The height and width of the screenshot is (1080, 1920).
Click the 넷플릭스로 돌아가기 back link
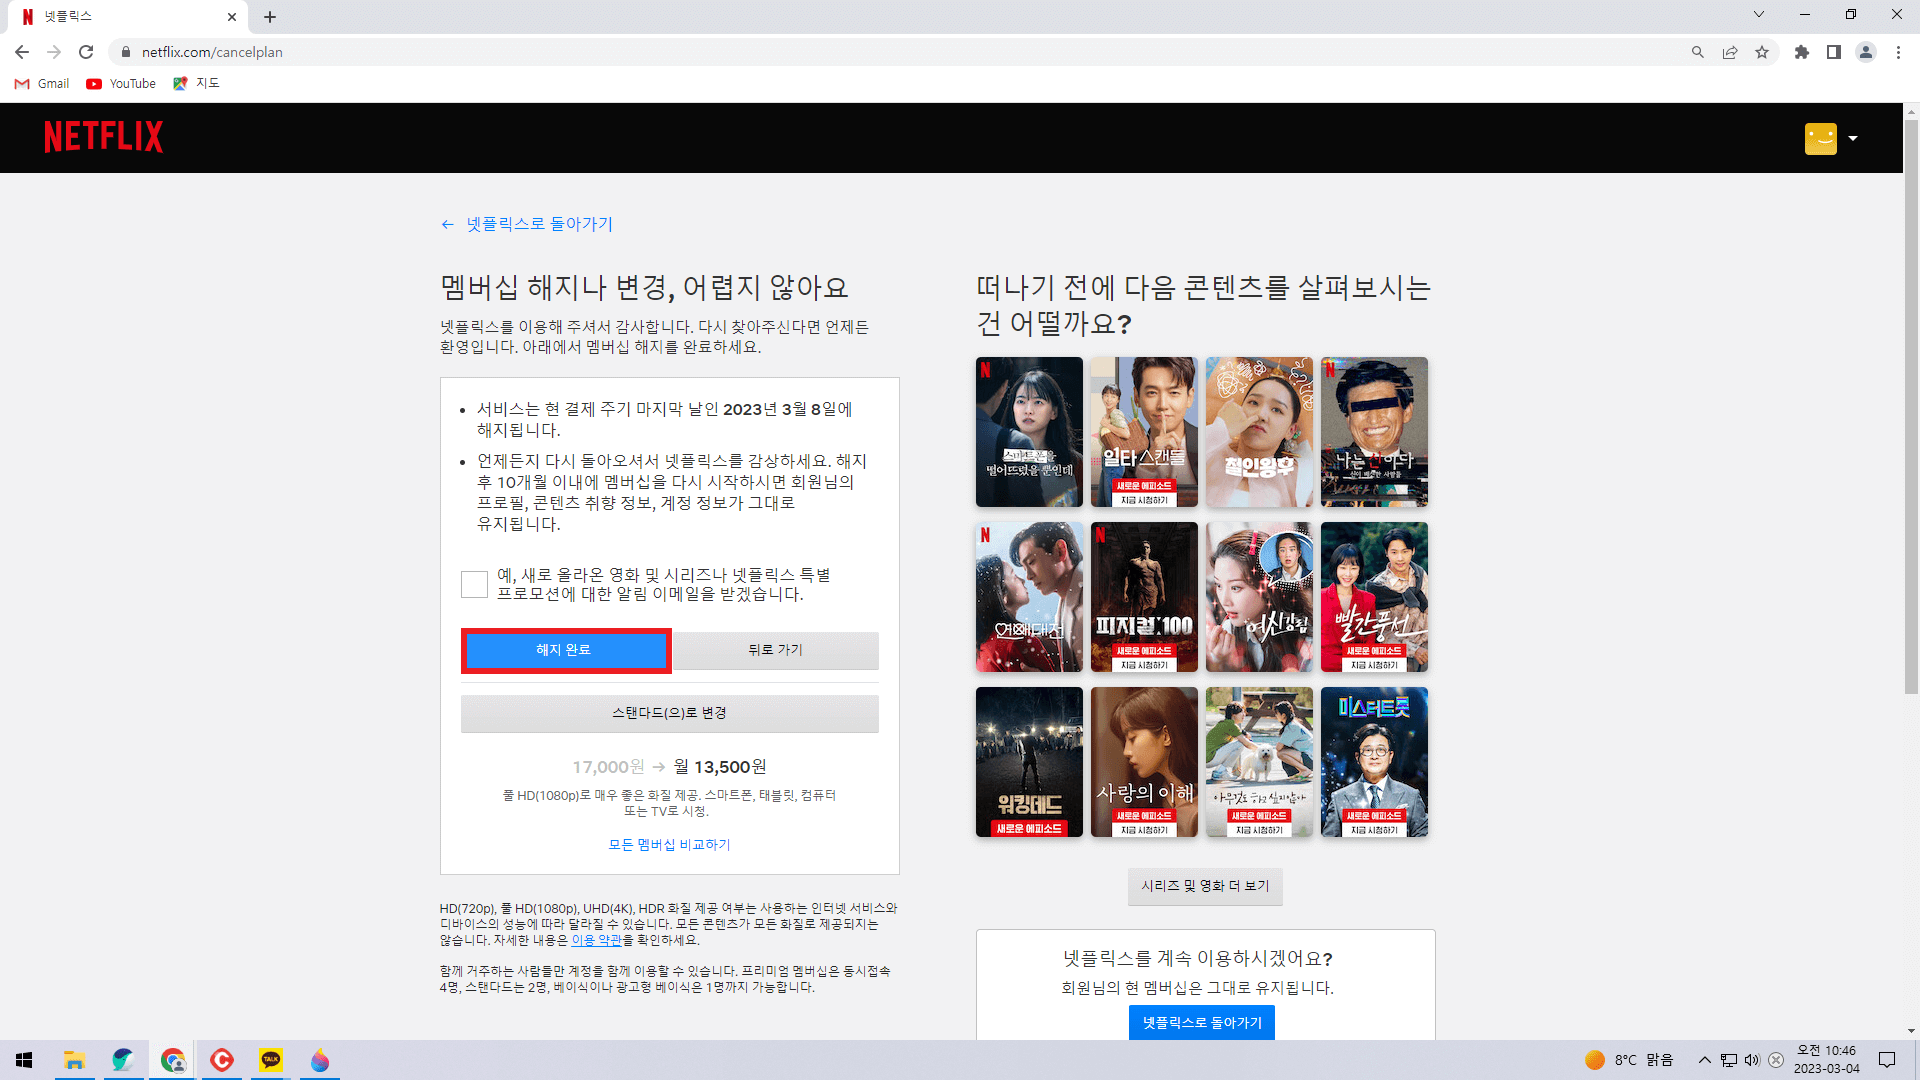(x=527, y=224)
